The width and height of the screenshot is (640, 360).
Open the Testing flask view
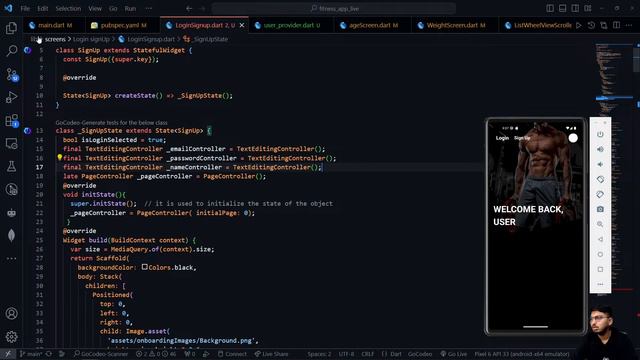coord(11,166)
